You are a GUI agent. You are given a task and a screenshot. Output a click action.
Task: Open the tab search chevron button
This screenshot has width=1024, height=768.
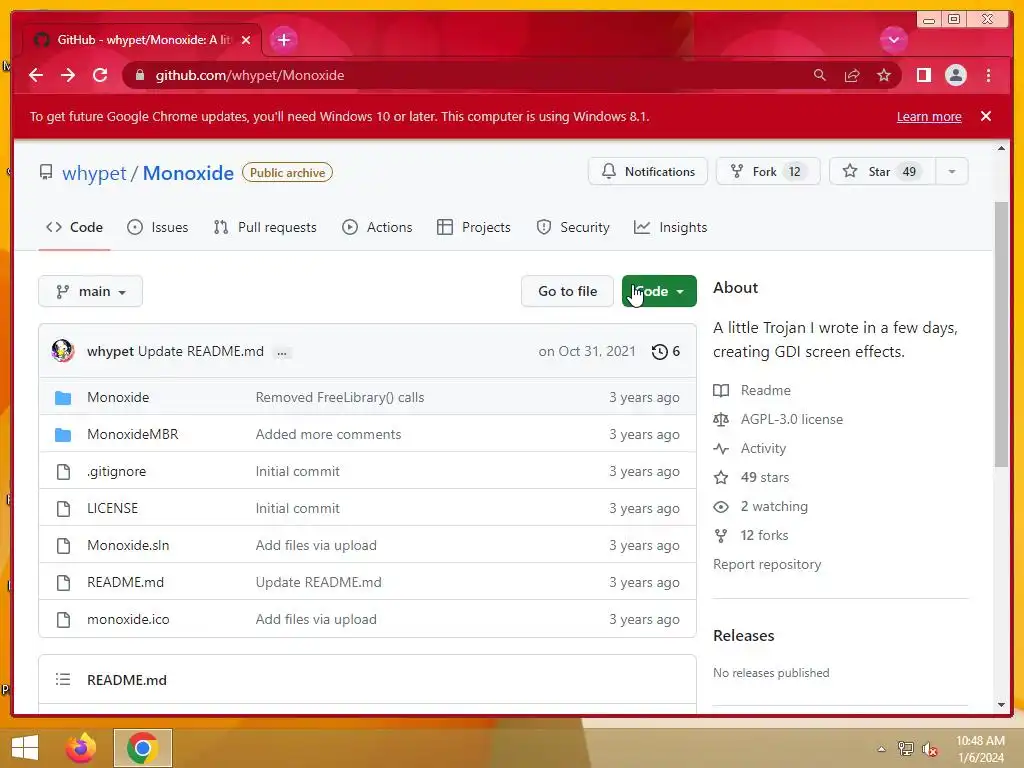893,40
